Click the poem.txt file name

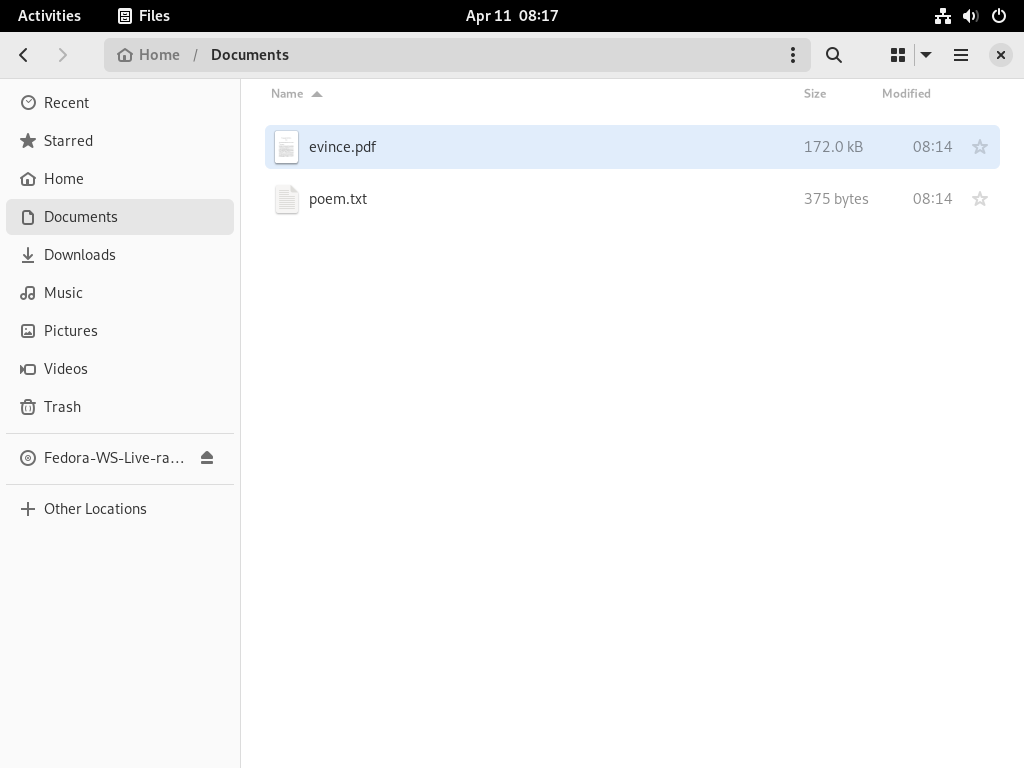click(x=338, y=199)
